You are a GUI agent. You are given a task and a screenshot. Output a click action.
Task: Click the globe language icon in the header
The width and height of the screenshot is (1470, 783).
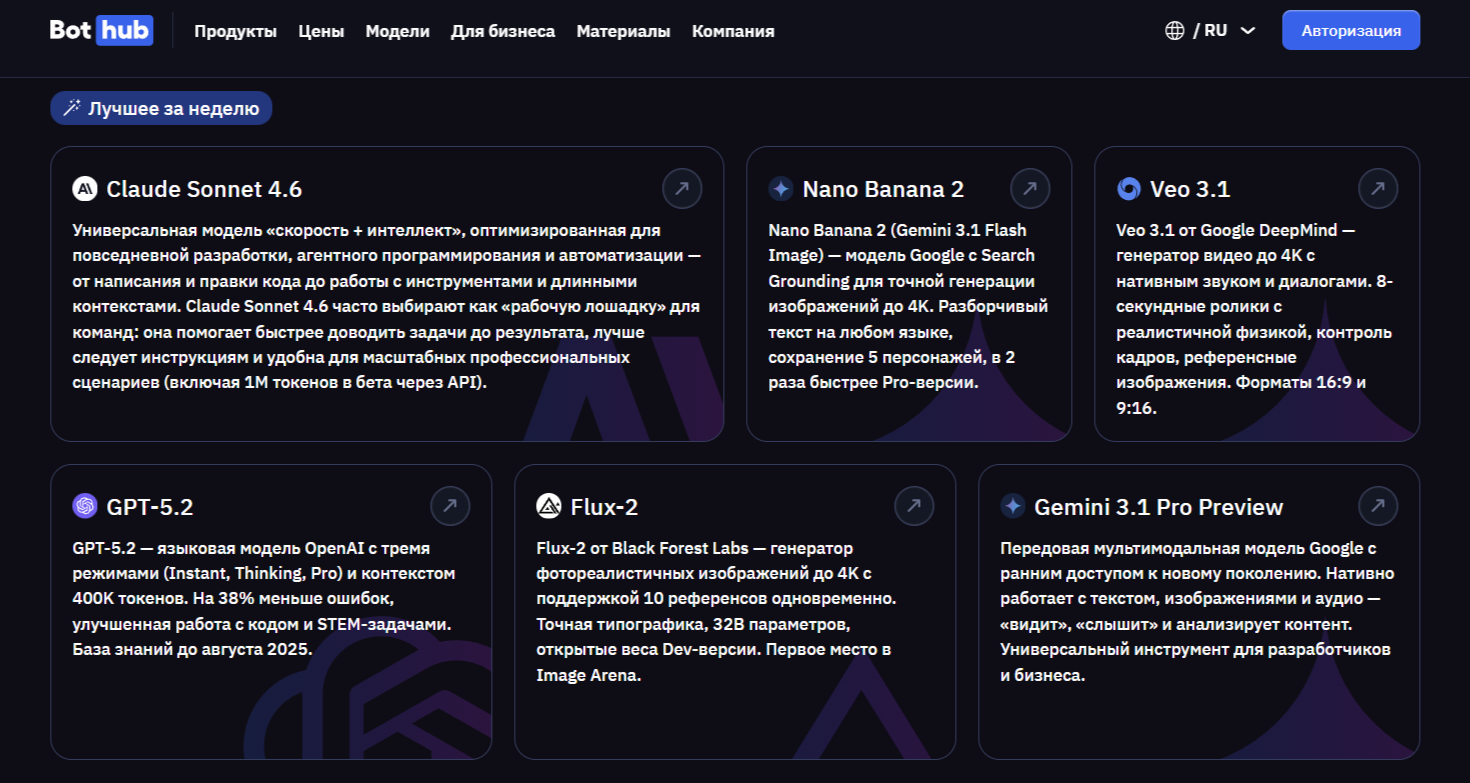pyautogui.click(x=1175, y=30)
